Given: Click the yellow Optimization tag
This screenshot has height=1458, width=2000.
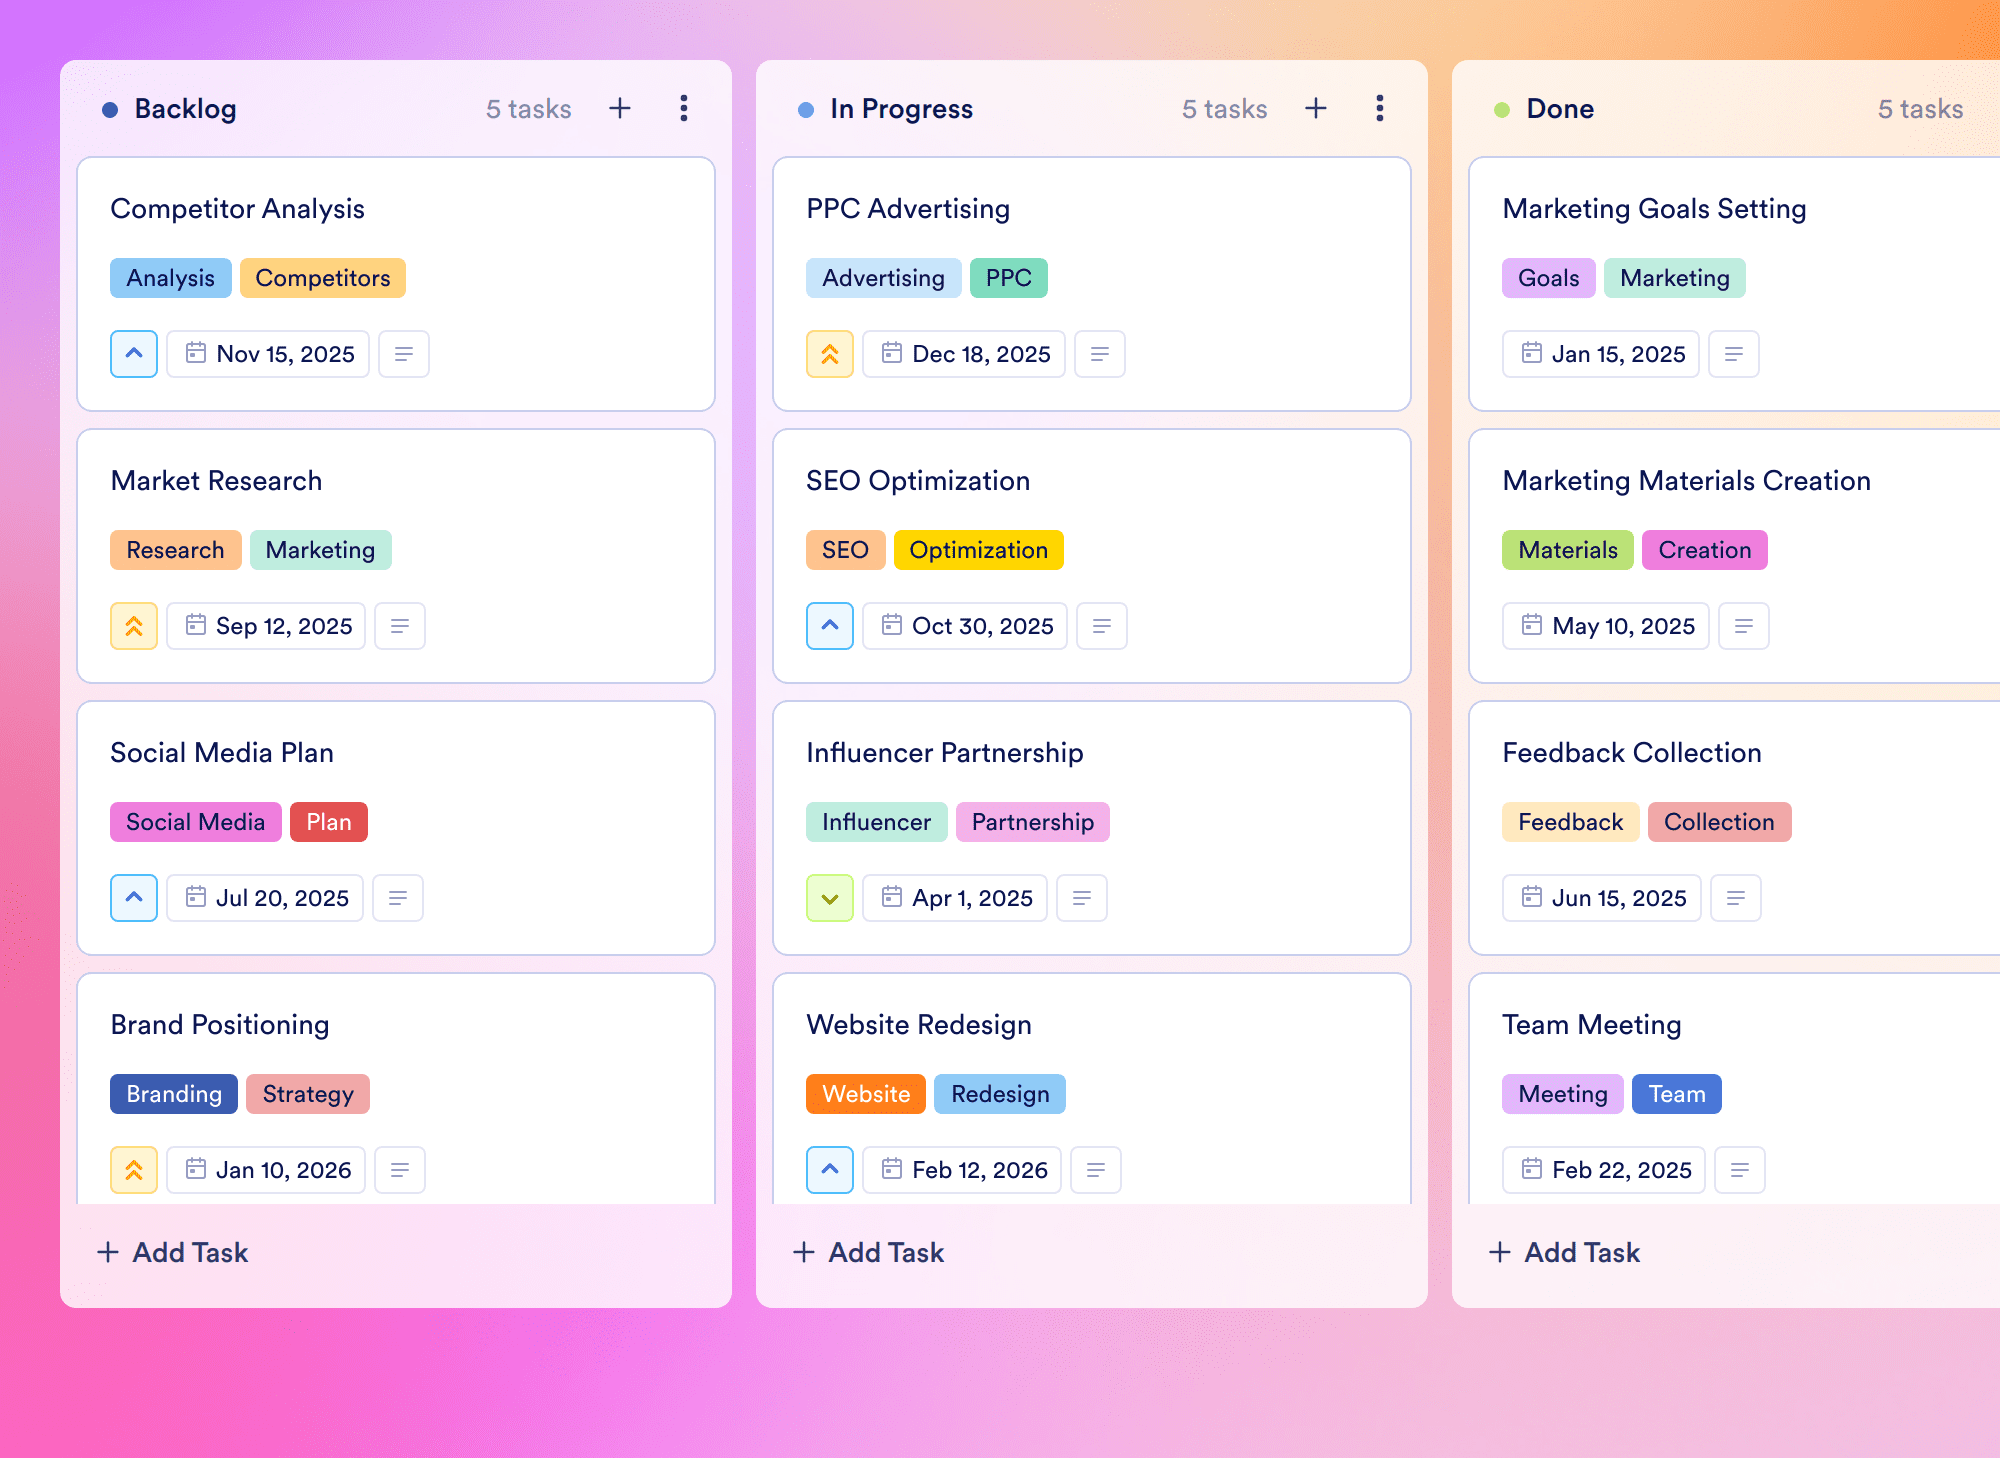Looking at the screenshot, I should tap(978, 550).
